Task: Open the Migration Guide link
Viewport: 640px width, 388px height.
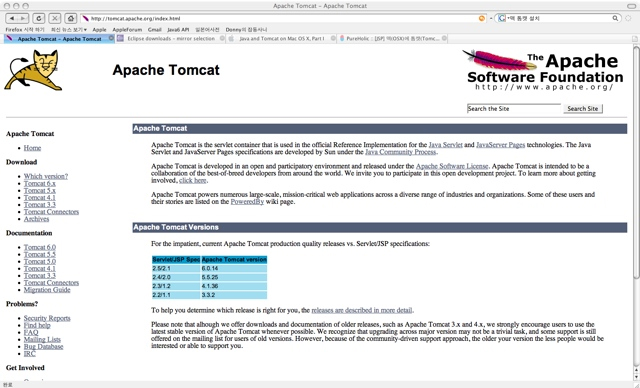Action: coord(47,290)
